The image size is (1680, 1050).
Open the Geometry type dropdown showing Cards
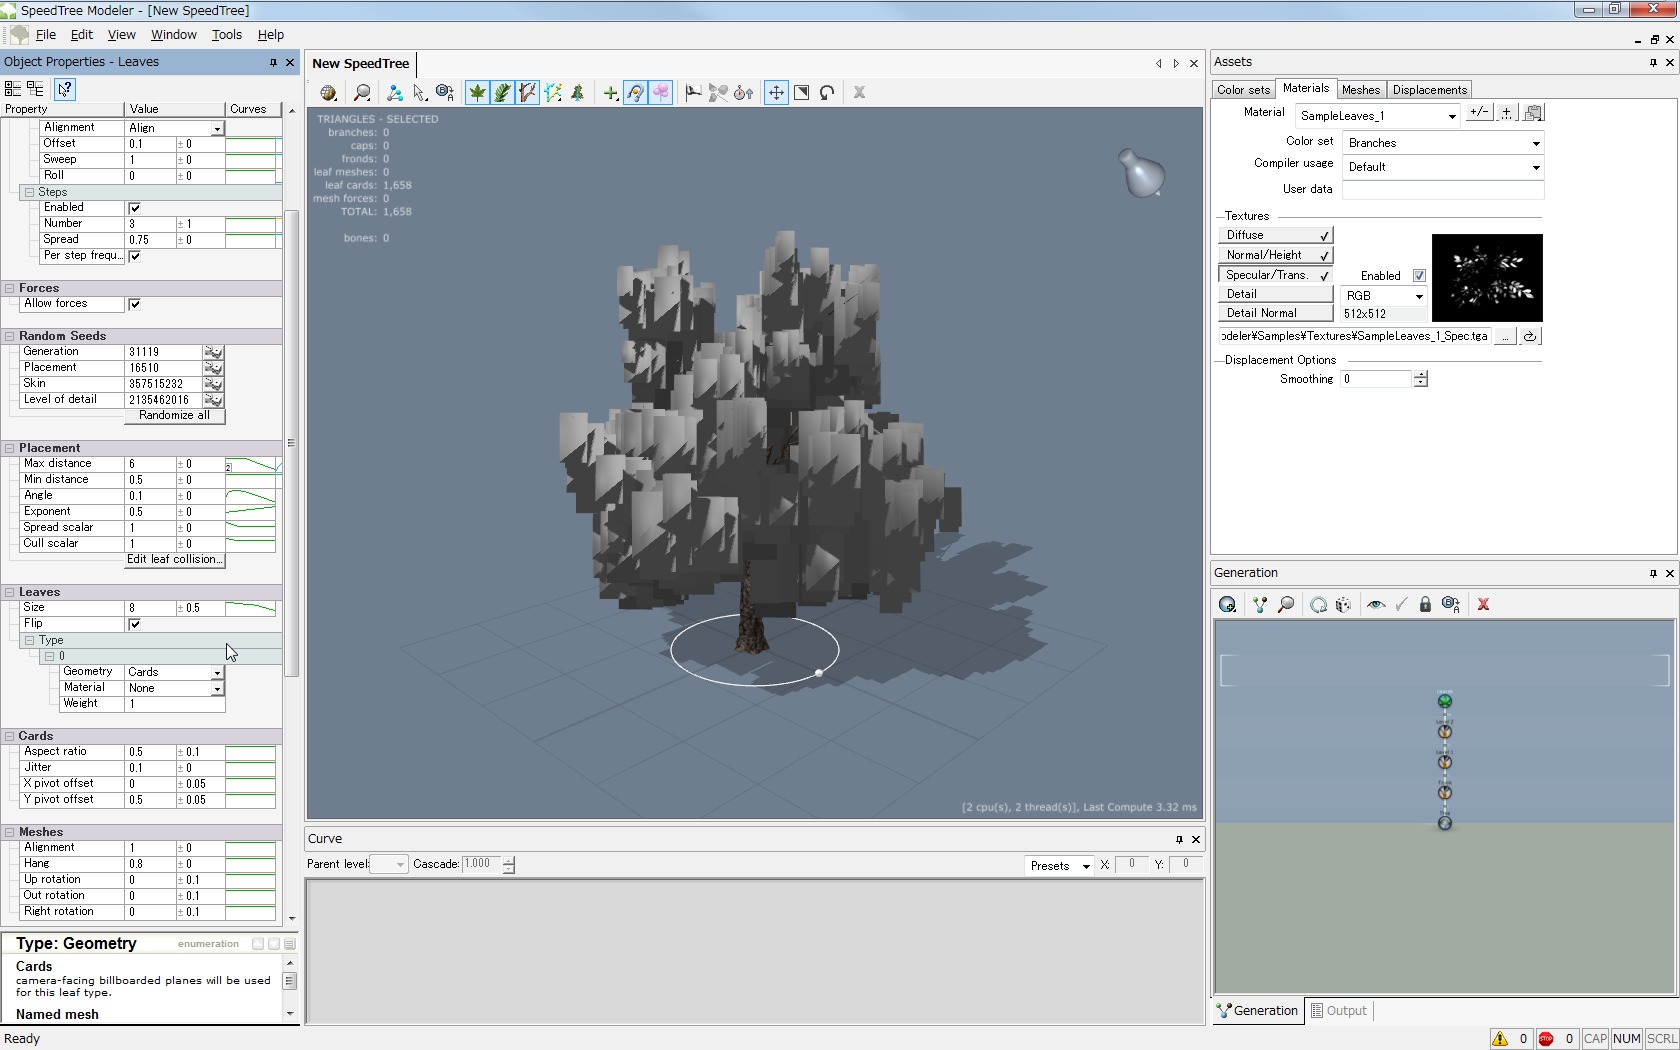pos(216,672)
